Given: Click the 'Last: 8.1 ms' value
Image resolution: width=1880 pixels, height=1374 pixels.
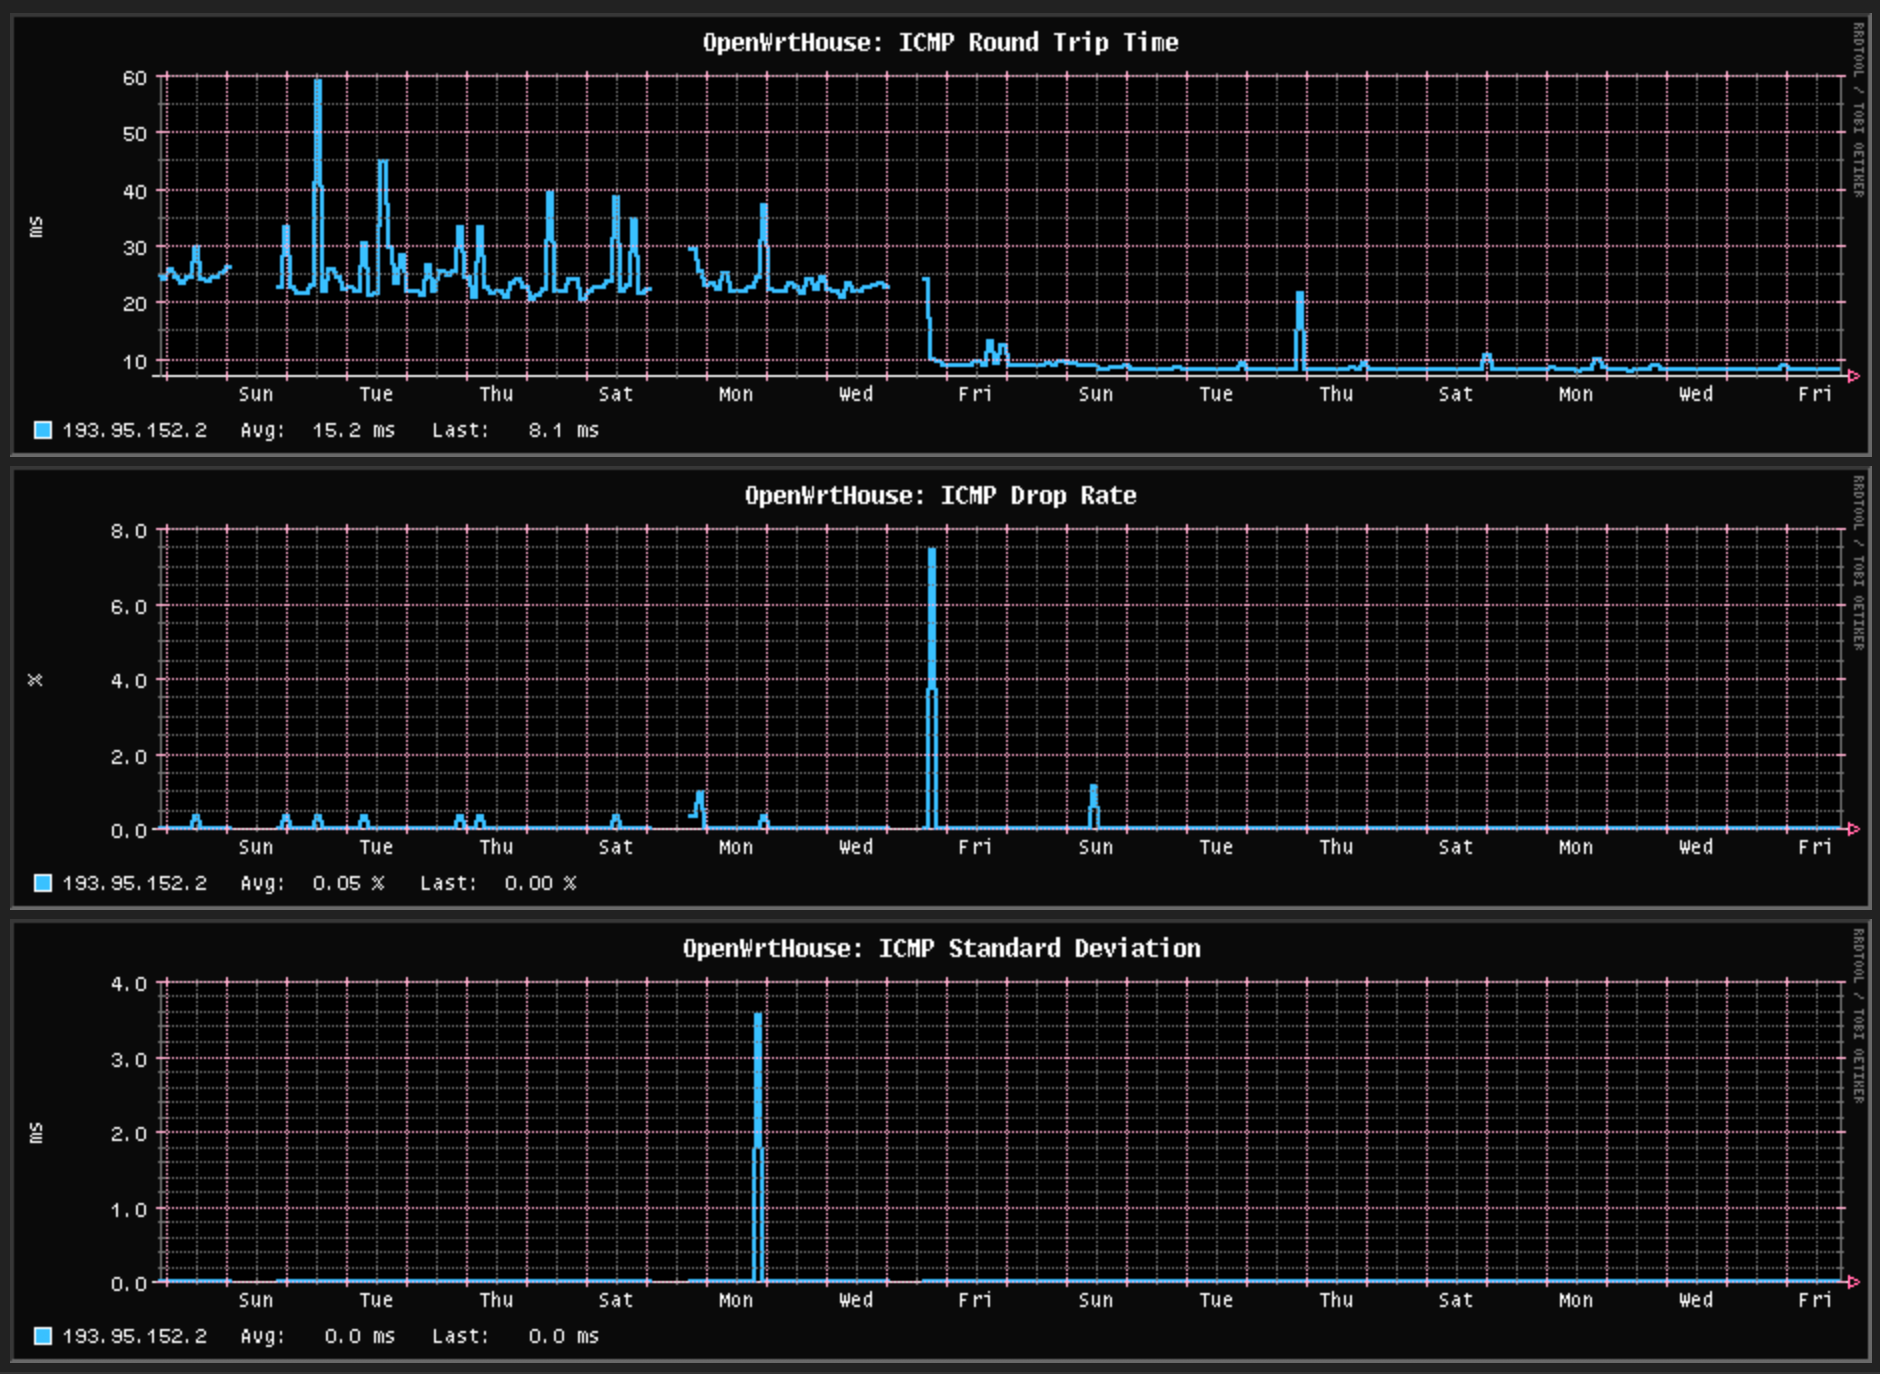Looking at the screenshot, I should [x=515, y=430].
